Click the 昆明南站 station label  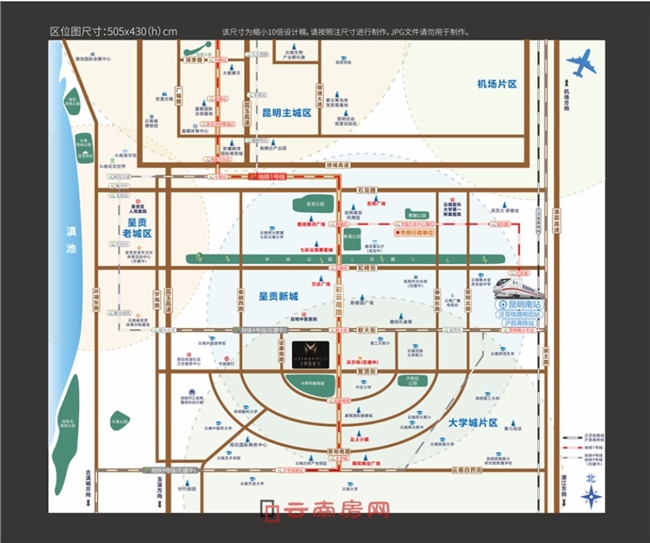tap(525, 302)
